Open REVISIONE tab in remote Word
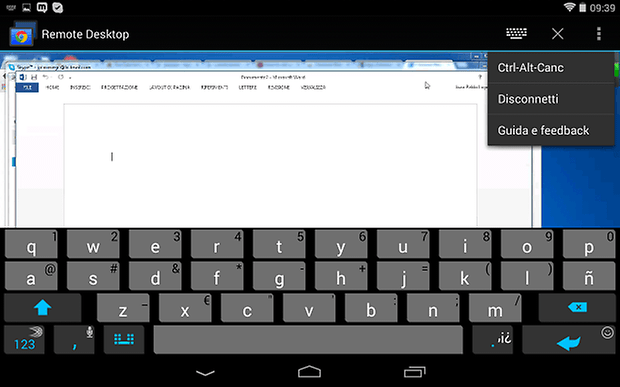The image size is (620, 387). [279, 87]
